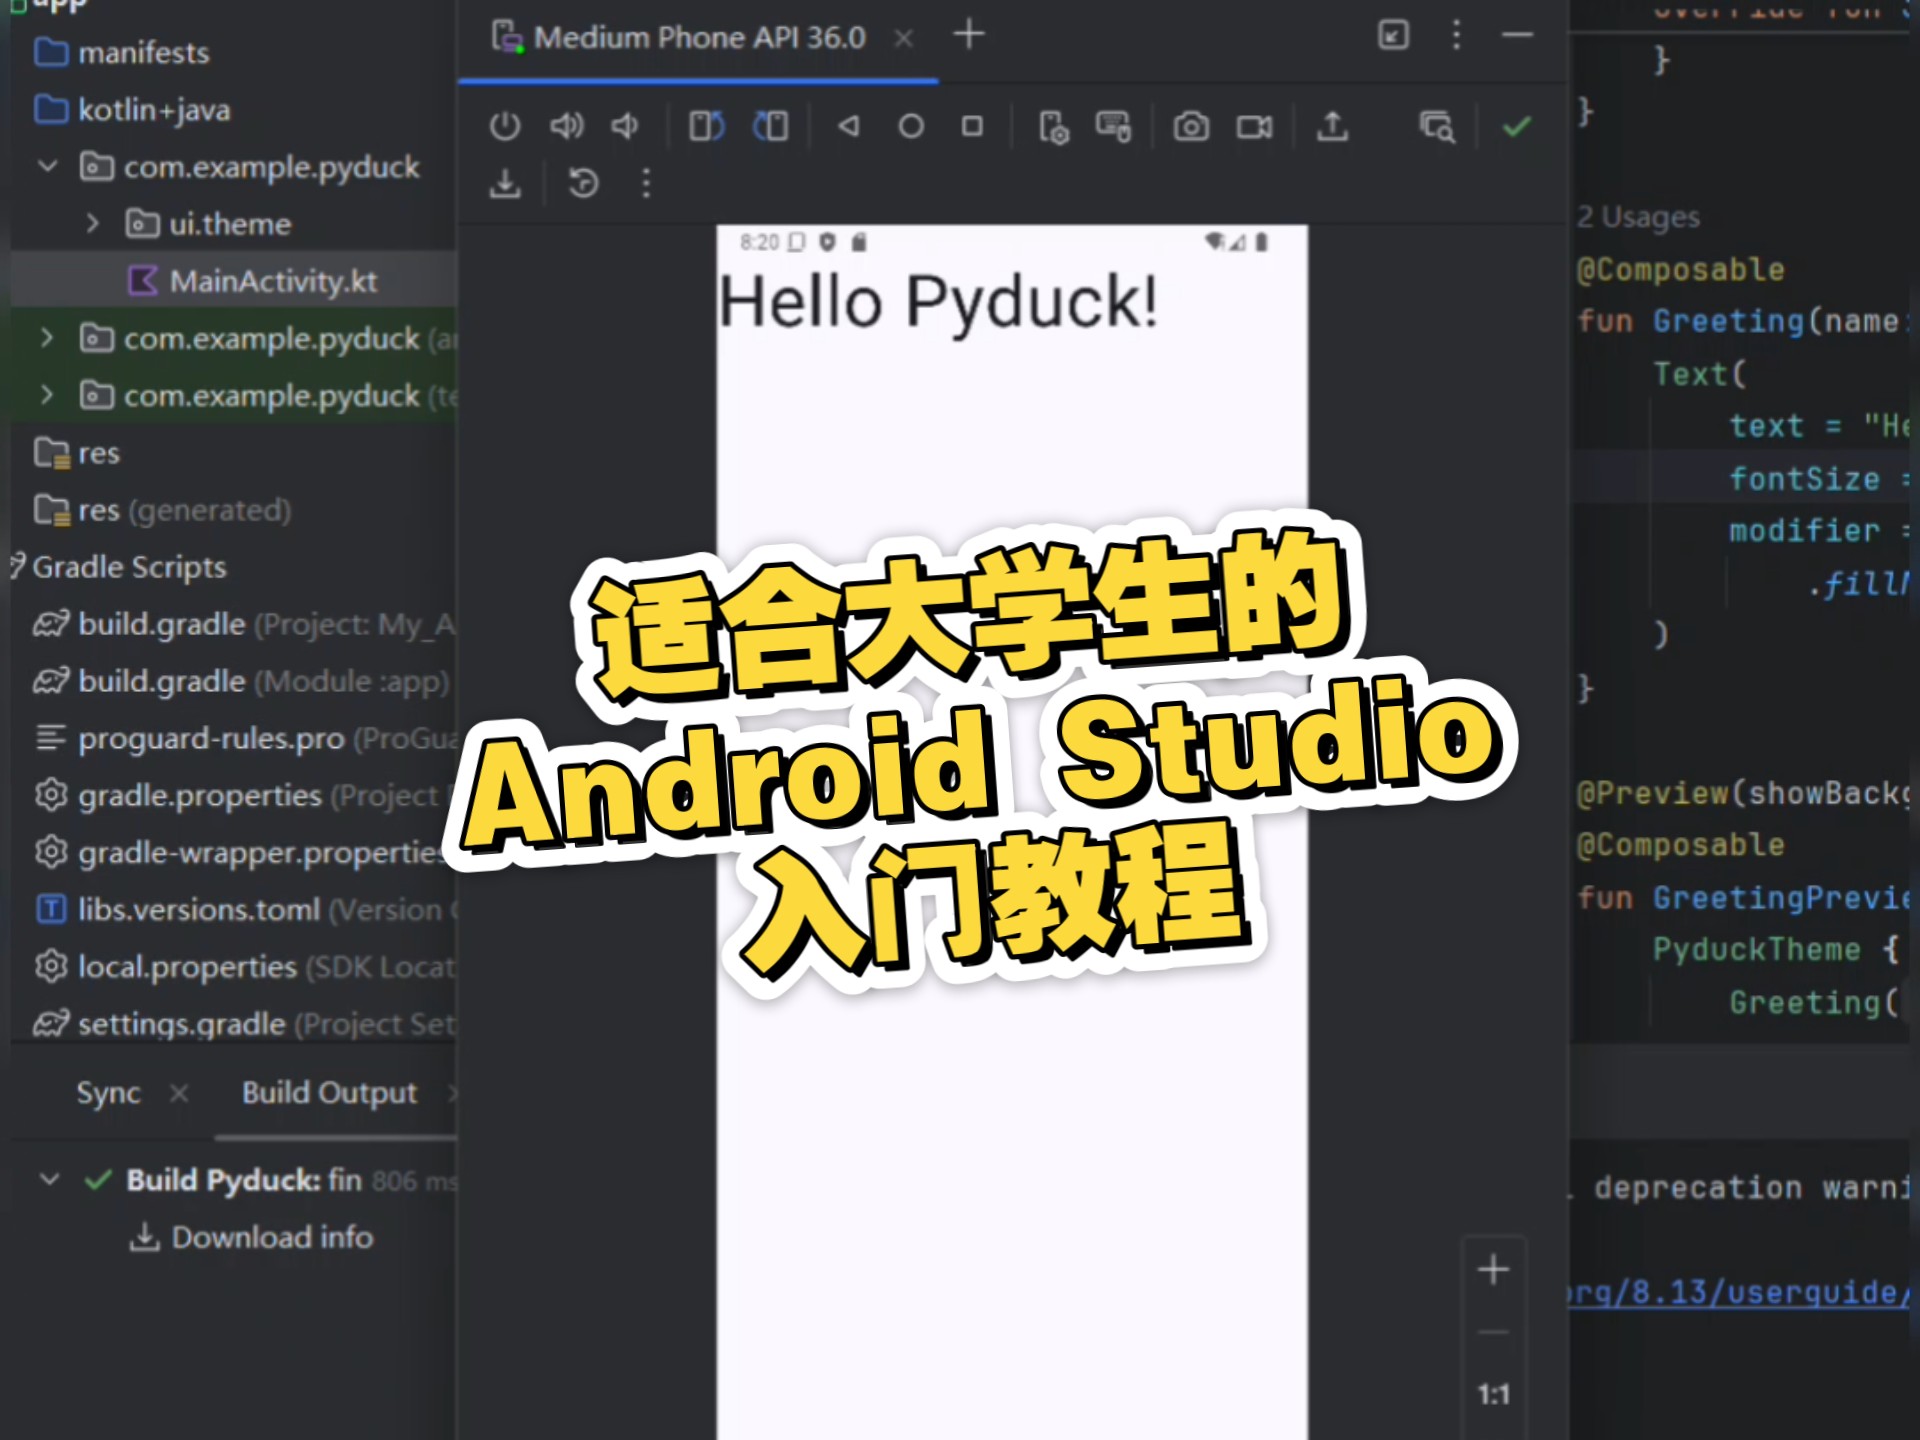The width and height of the screenshot is (1920, 1440).
Task: Take an emulator screenshot with camera icon
Action: tap(1191, 126)
